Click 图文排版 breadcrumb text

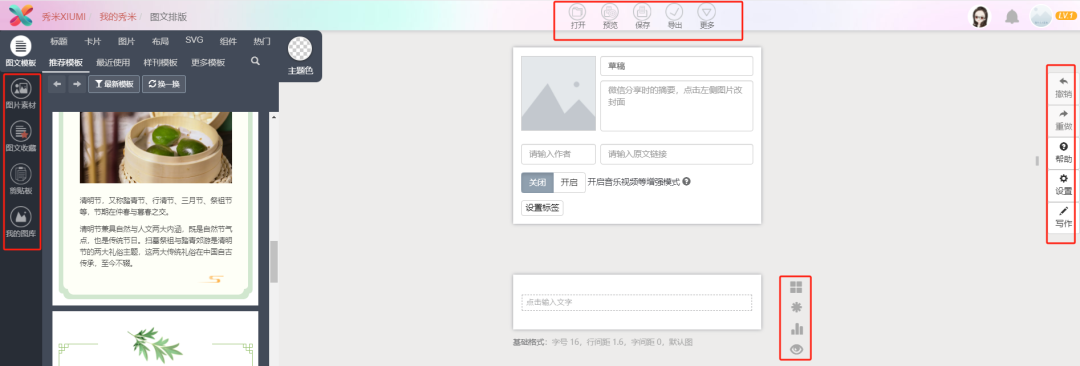coord(168,16)
